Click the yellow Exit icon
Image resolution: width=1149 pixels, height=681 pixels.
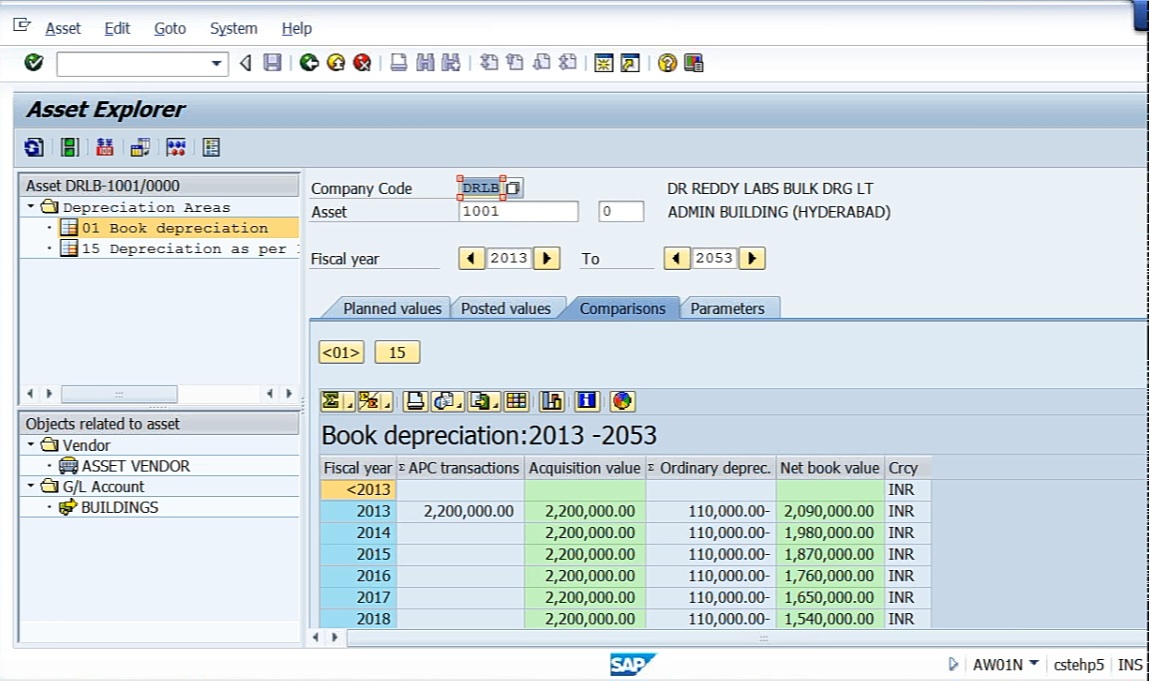(336, 63)
